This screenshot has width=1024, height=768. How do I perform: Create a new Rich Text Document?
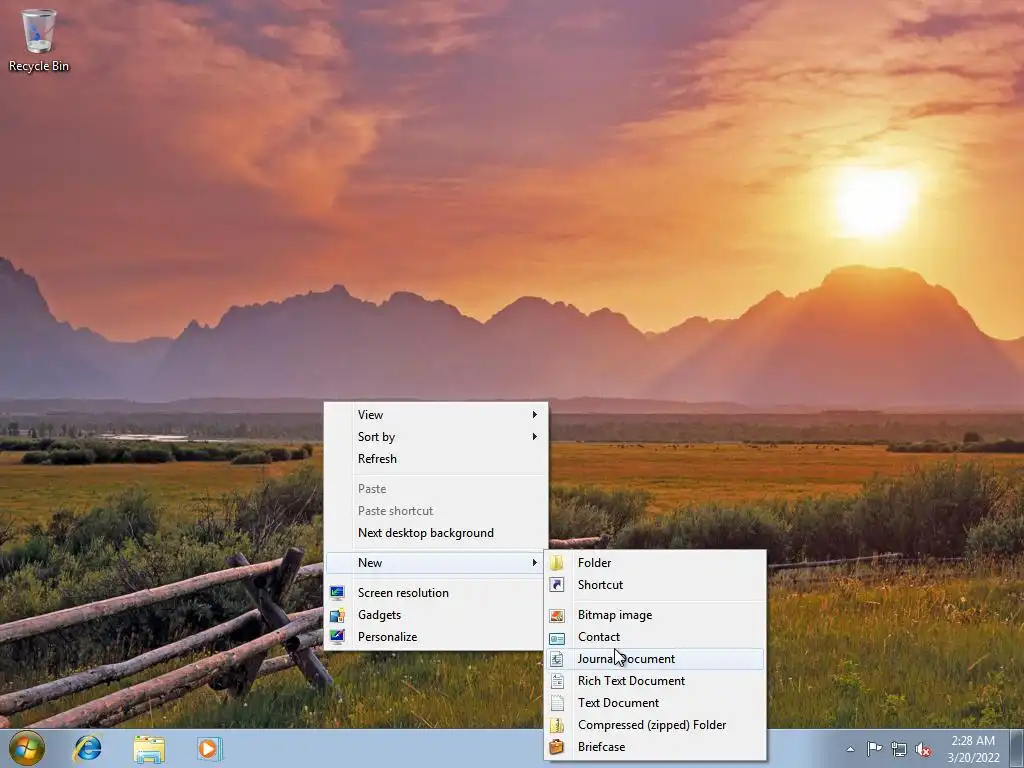click(655, 681)
